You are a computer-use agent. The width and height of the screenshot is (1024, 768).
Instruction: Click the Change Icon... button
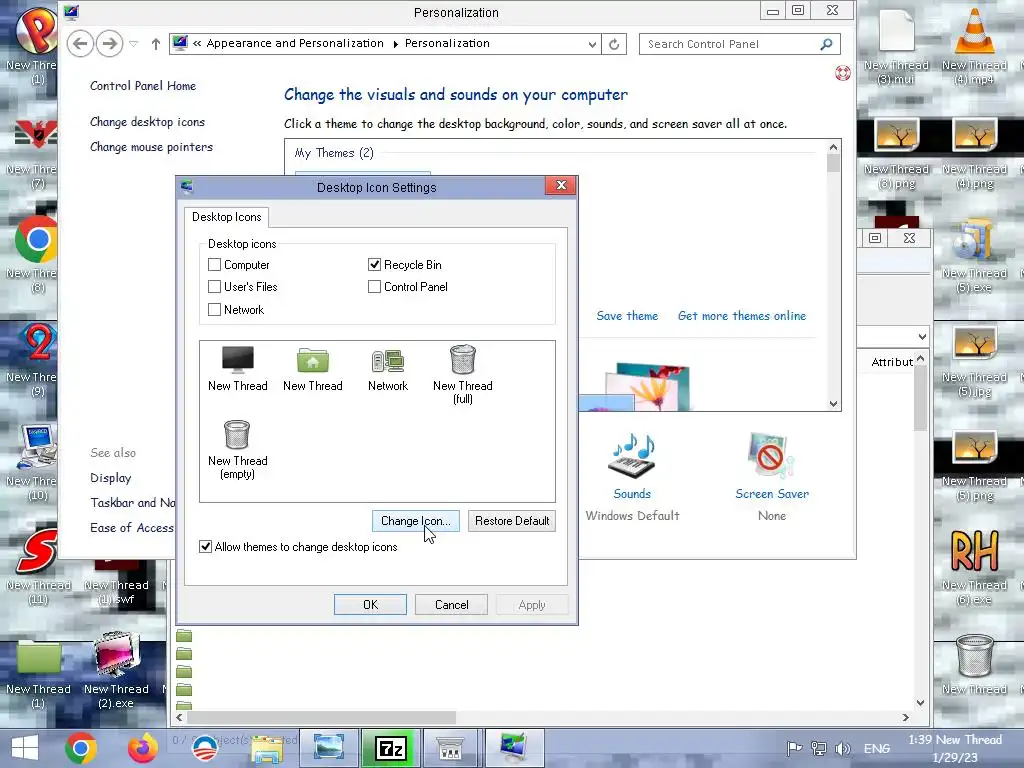coord(415,520)
